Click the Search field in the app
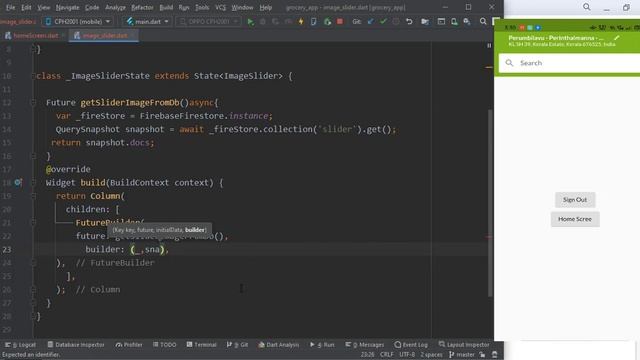 570,63
